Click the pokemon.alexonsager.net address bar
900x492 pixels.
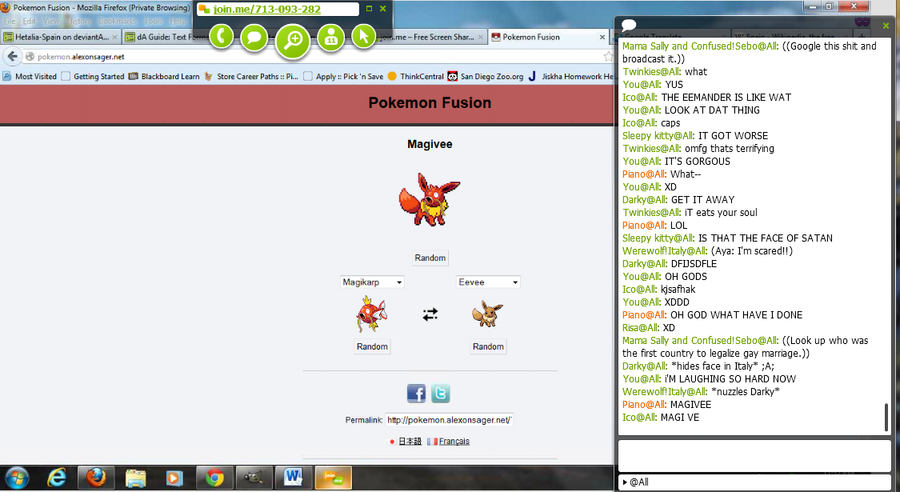316,56
